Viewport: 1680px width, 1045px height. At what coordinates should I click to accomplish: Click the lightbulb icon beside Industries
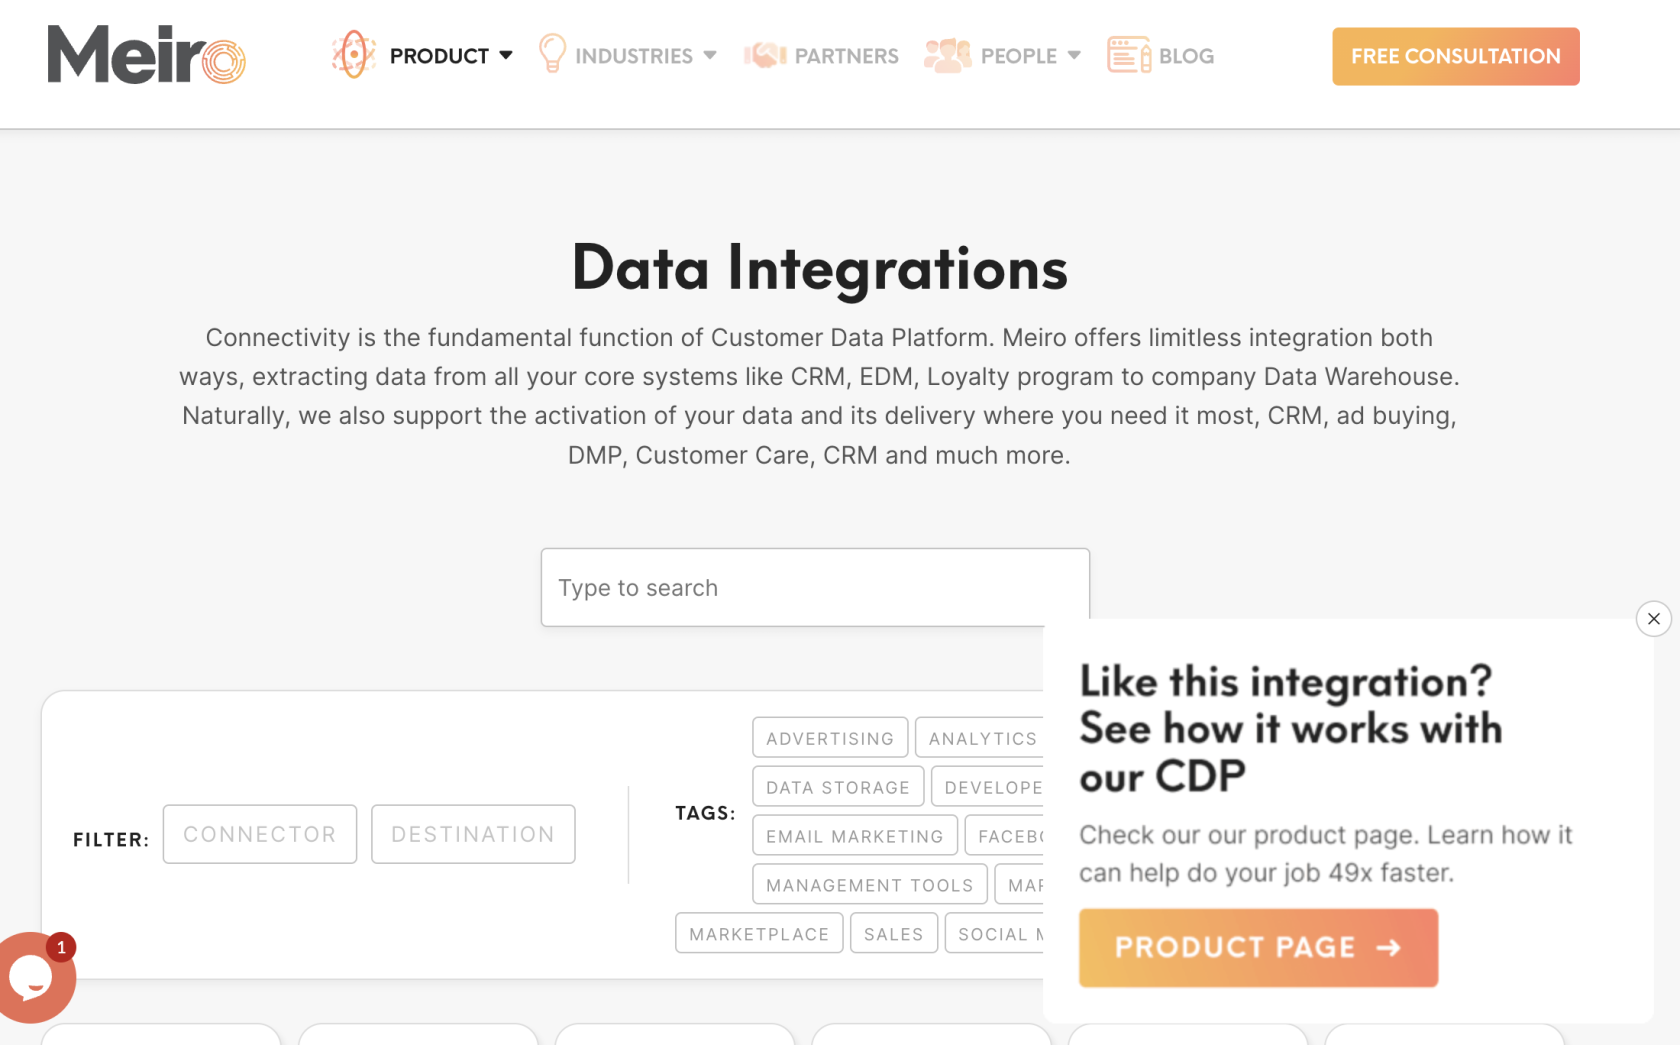pos(552,54)
